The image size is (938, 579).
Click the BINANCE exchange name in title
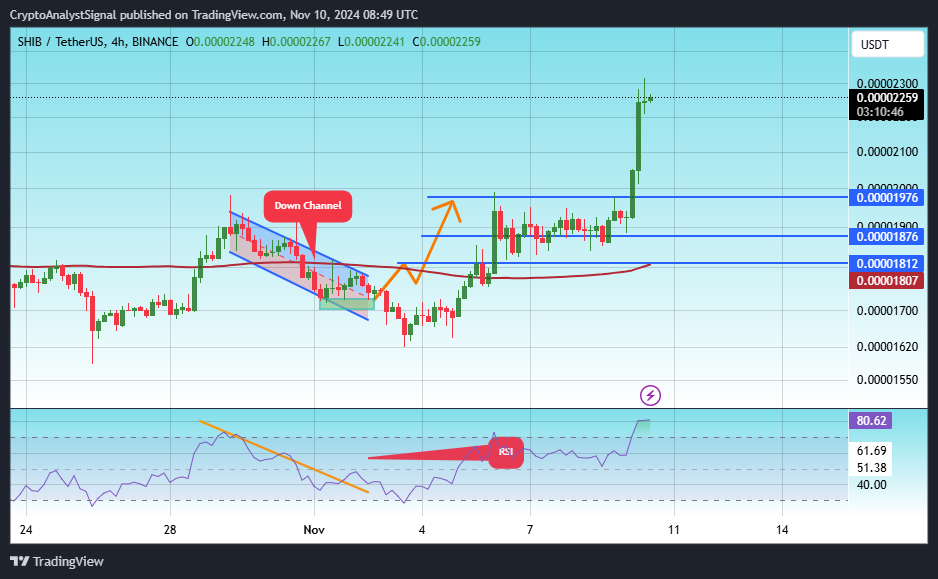155,42
